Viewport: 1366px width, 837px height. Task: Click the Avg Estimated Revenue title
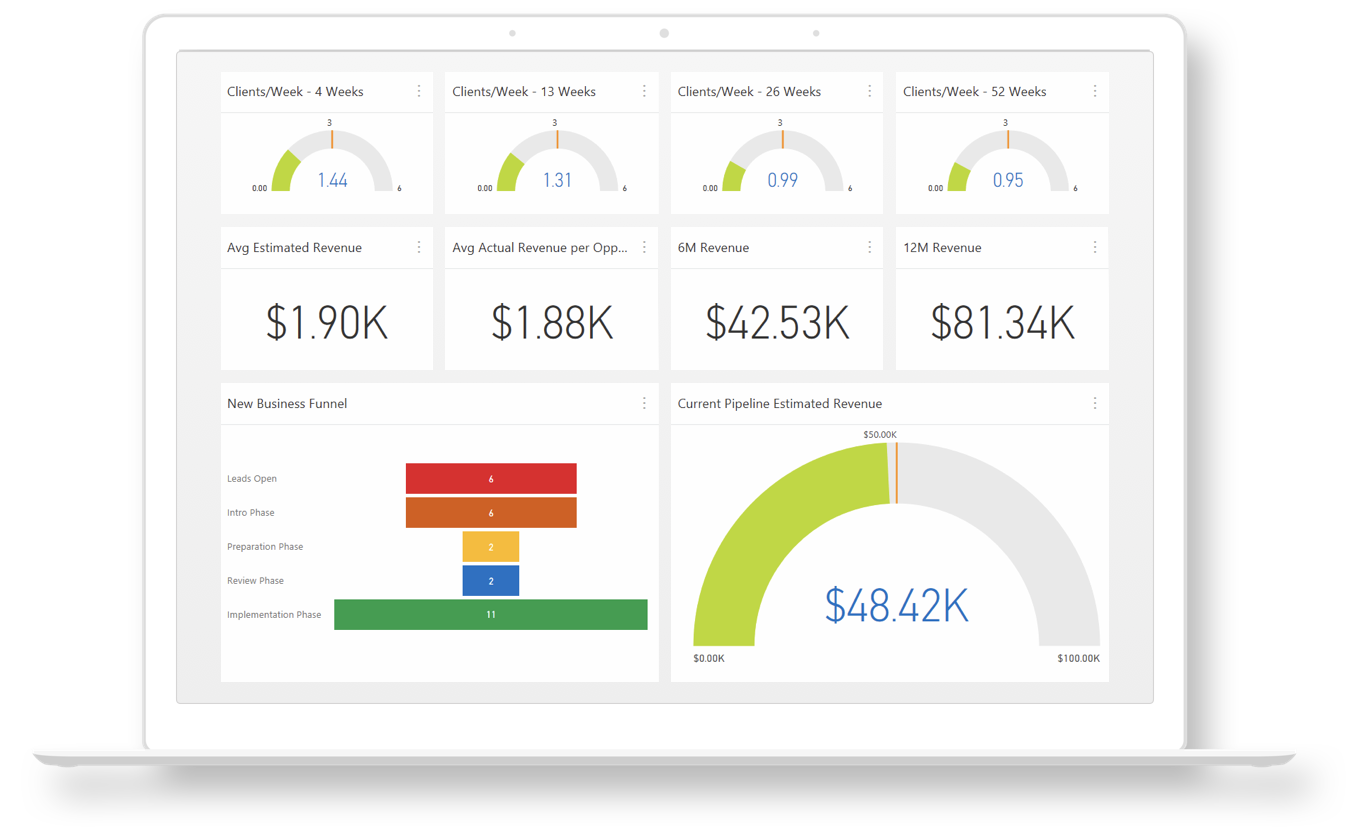[294, 248]
